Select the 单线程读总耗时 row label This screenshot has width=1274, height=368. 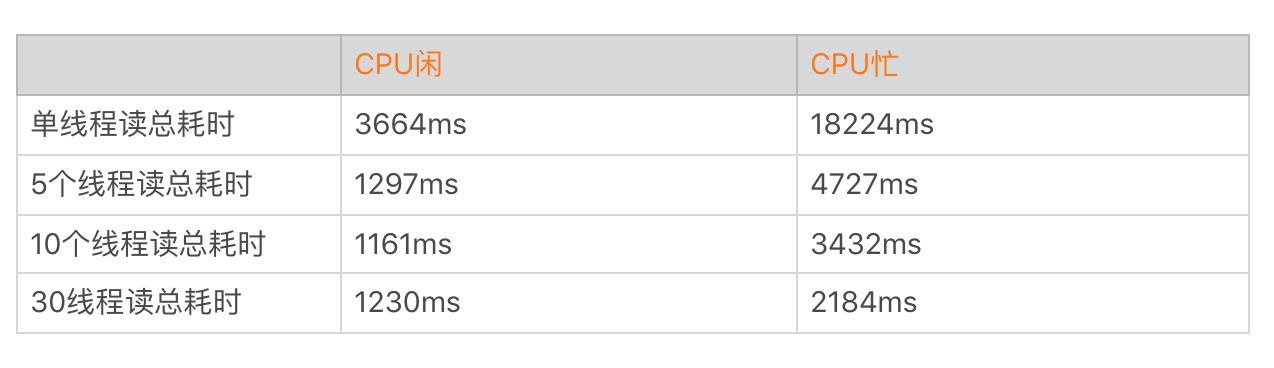tap(133, 125)
